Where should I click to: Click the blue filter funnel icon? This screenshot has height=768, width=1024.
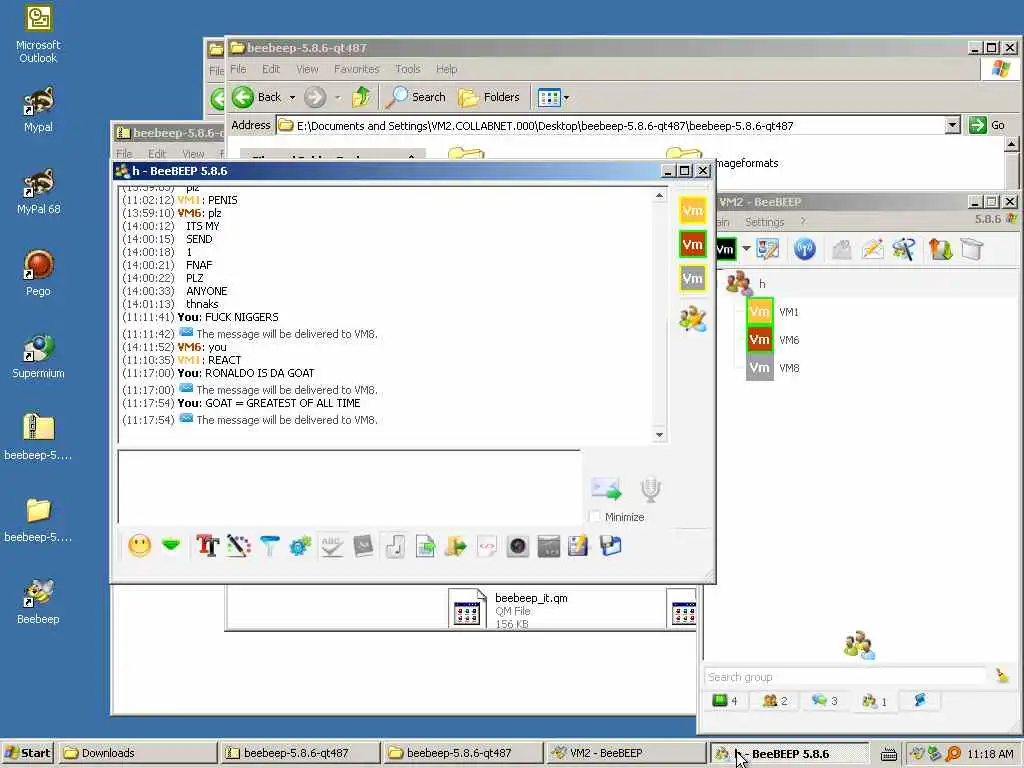tap(270, 546)
